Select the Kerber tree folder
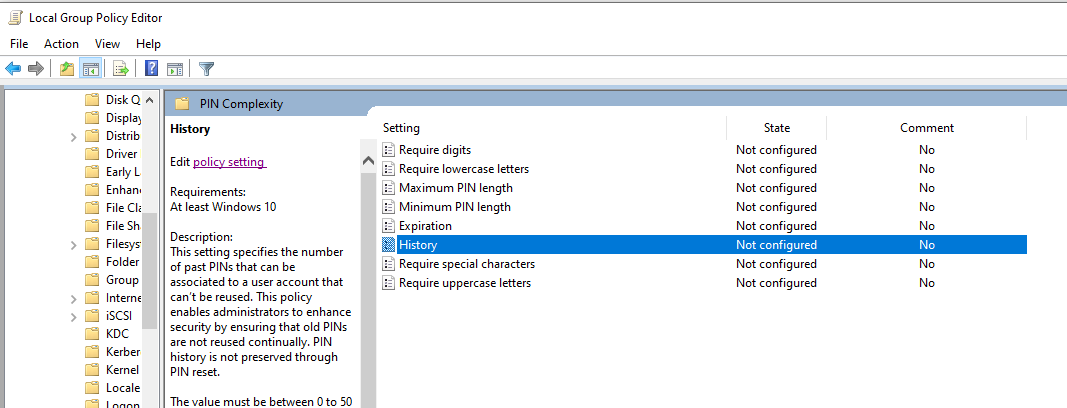The width and height of the screenshot is (1067, 408). [x=123, y=352]
